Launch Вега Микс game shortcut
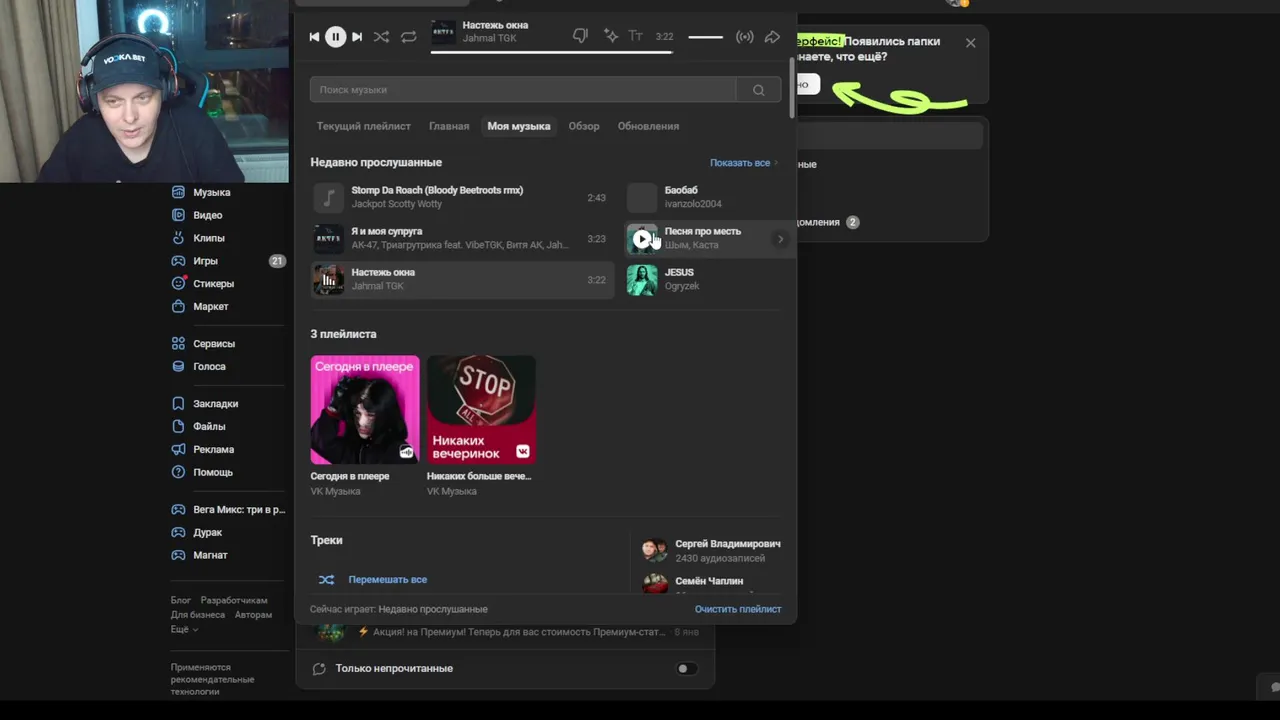1280x720 pixels. point(229,510)
